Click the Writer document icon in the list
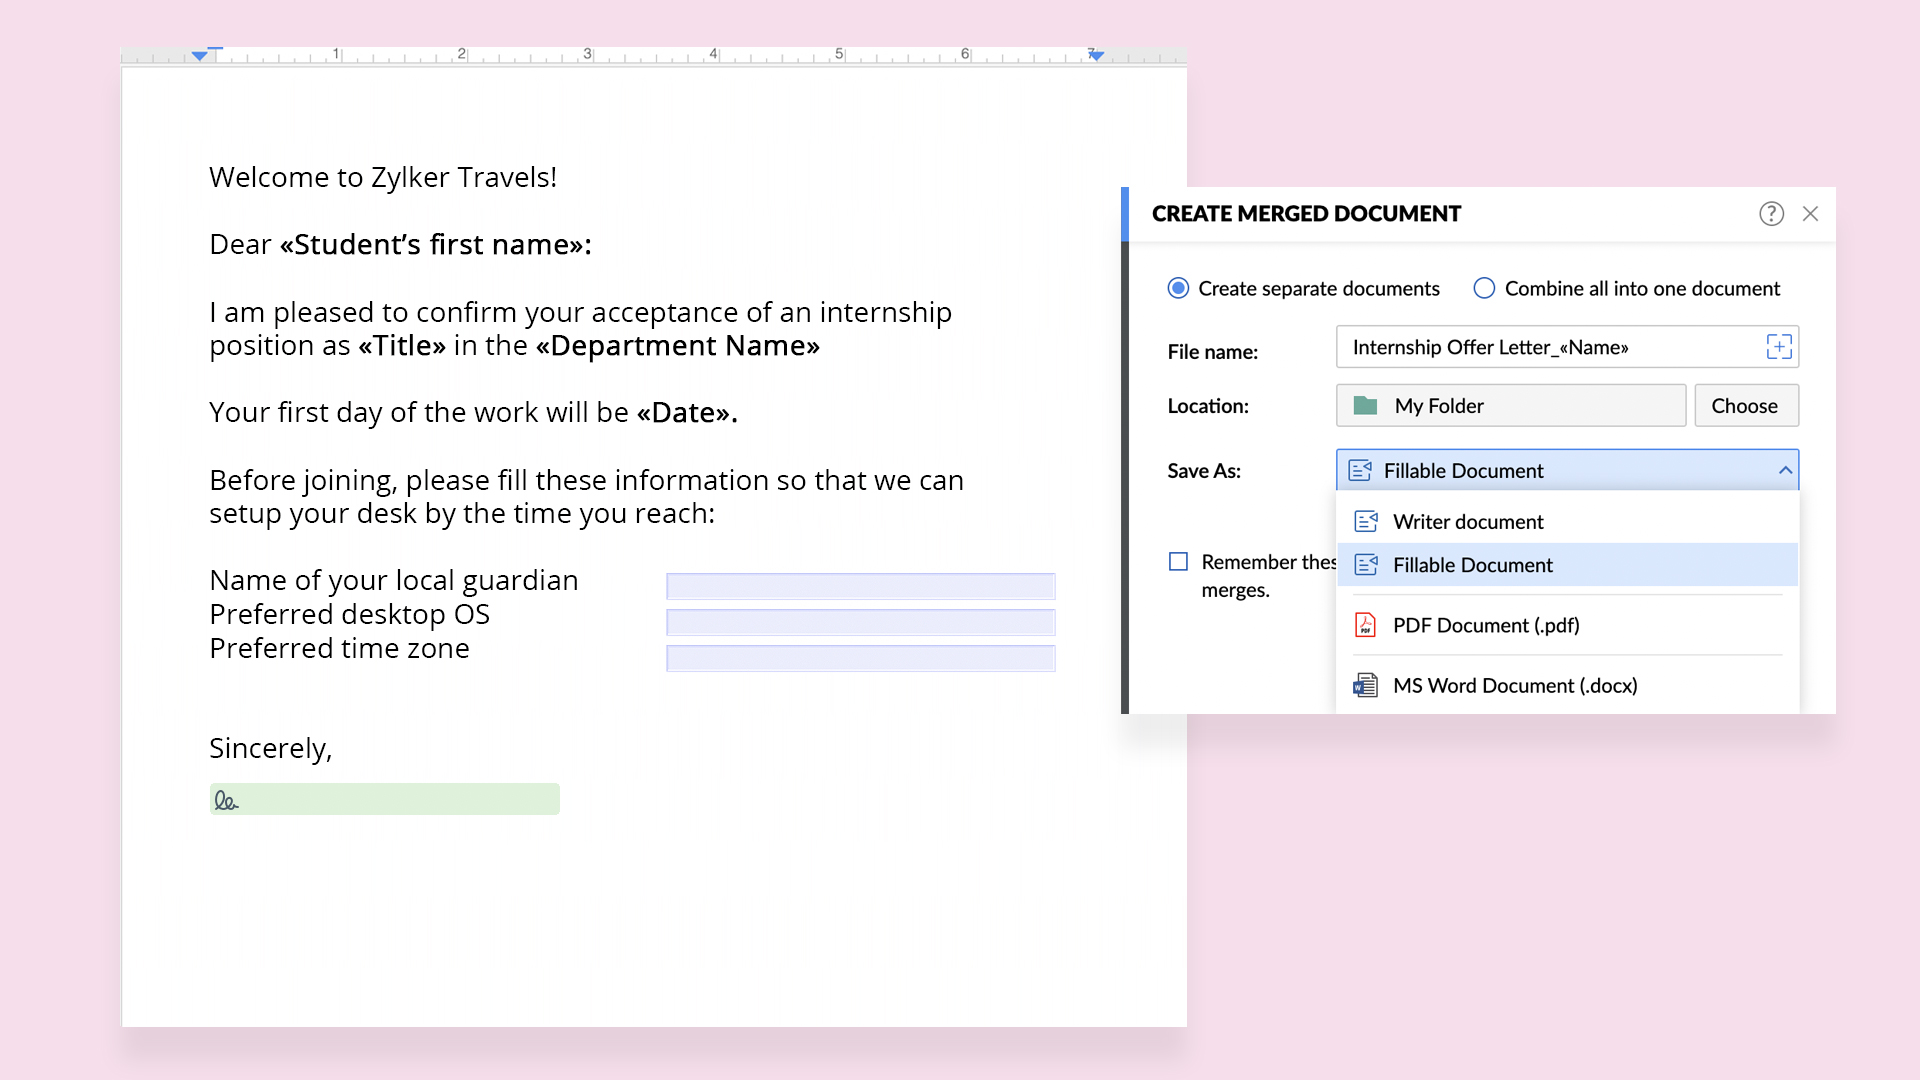Viewport: 1920px width, 1080px height. [x=1365, y=522]
